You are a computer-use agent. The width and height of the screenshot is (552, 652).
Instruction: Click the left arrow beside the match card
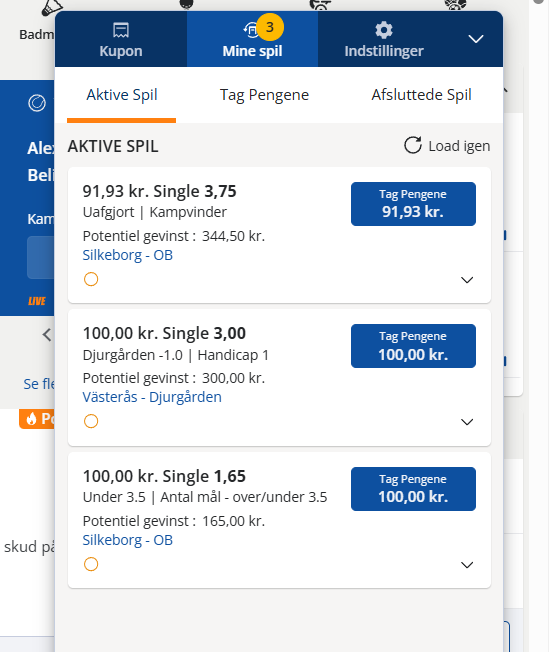[x=47, y=334]
